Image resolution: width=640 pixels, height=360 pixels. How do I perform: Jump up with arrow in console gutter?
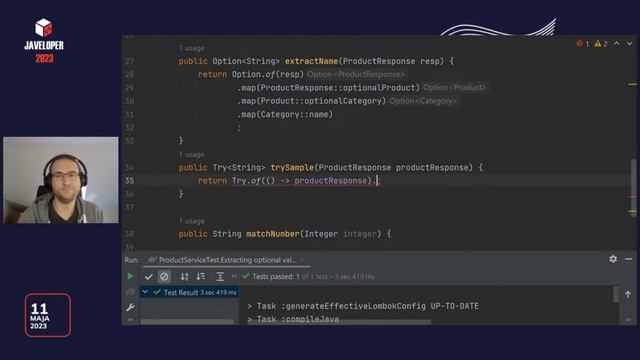point(628,294)
